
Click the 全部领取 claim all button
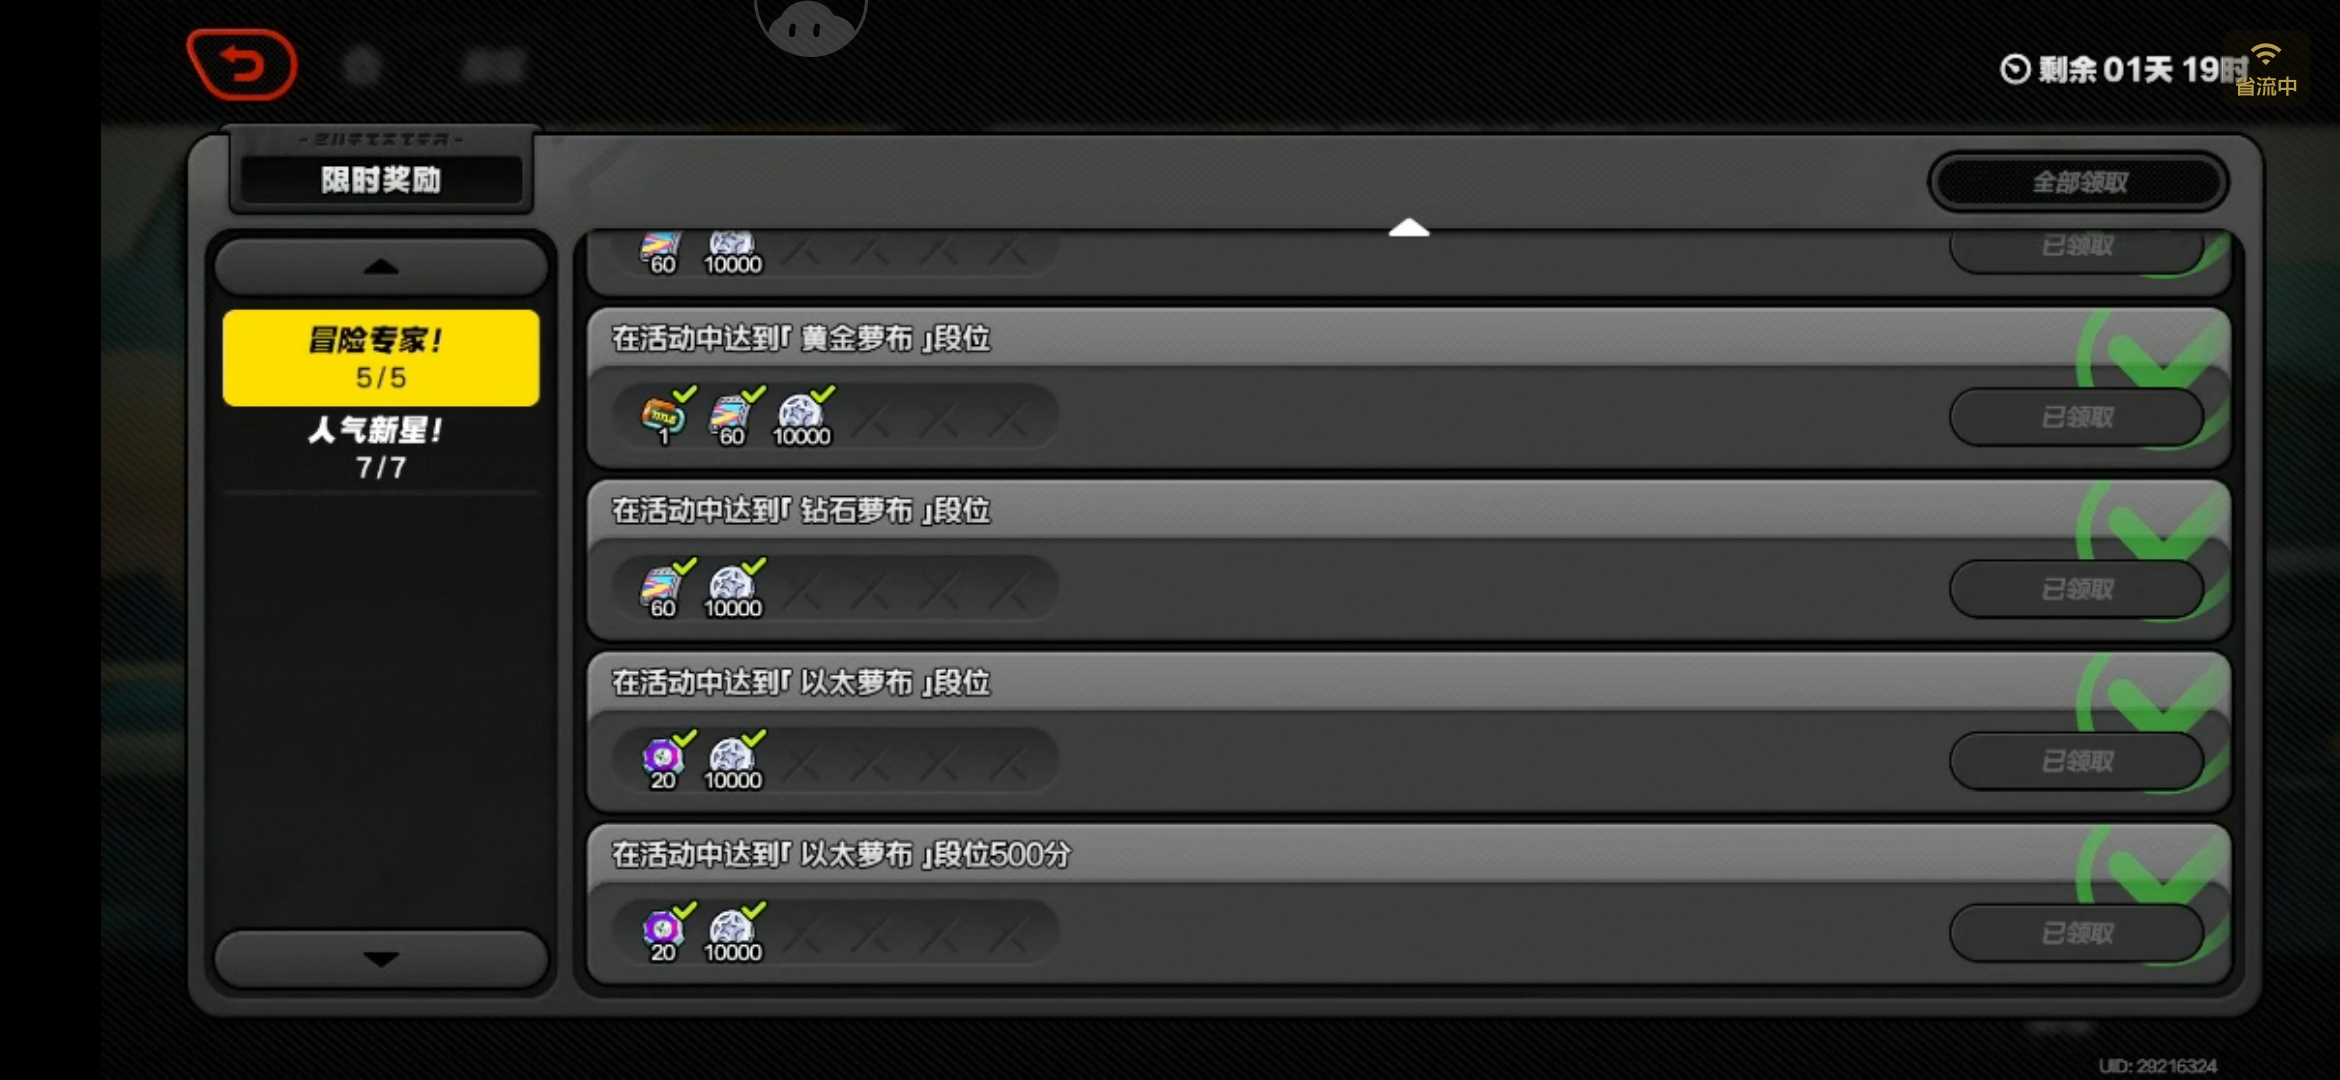(x=2079, y=182)
